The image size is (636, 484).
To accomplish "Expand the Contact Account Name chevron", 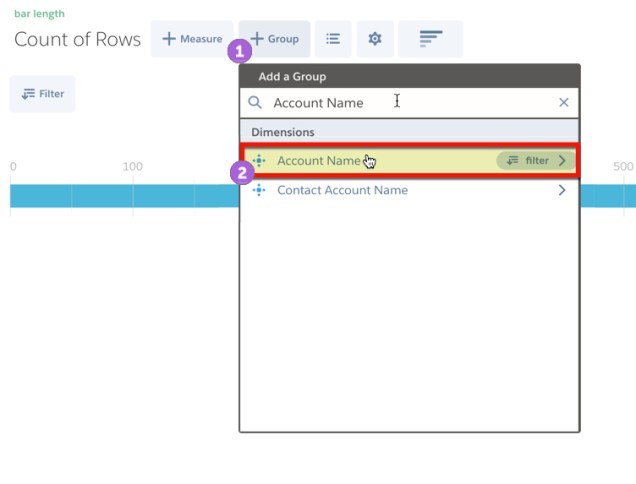I will (x=562, y=190).
